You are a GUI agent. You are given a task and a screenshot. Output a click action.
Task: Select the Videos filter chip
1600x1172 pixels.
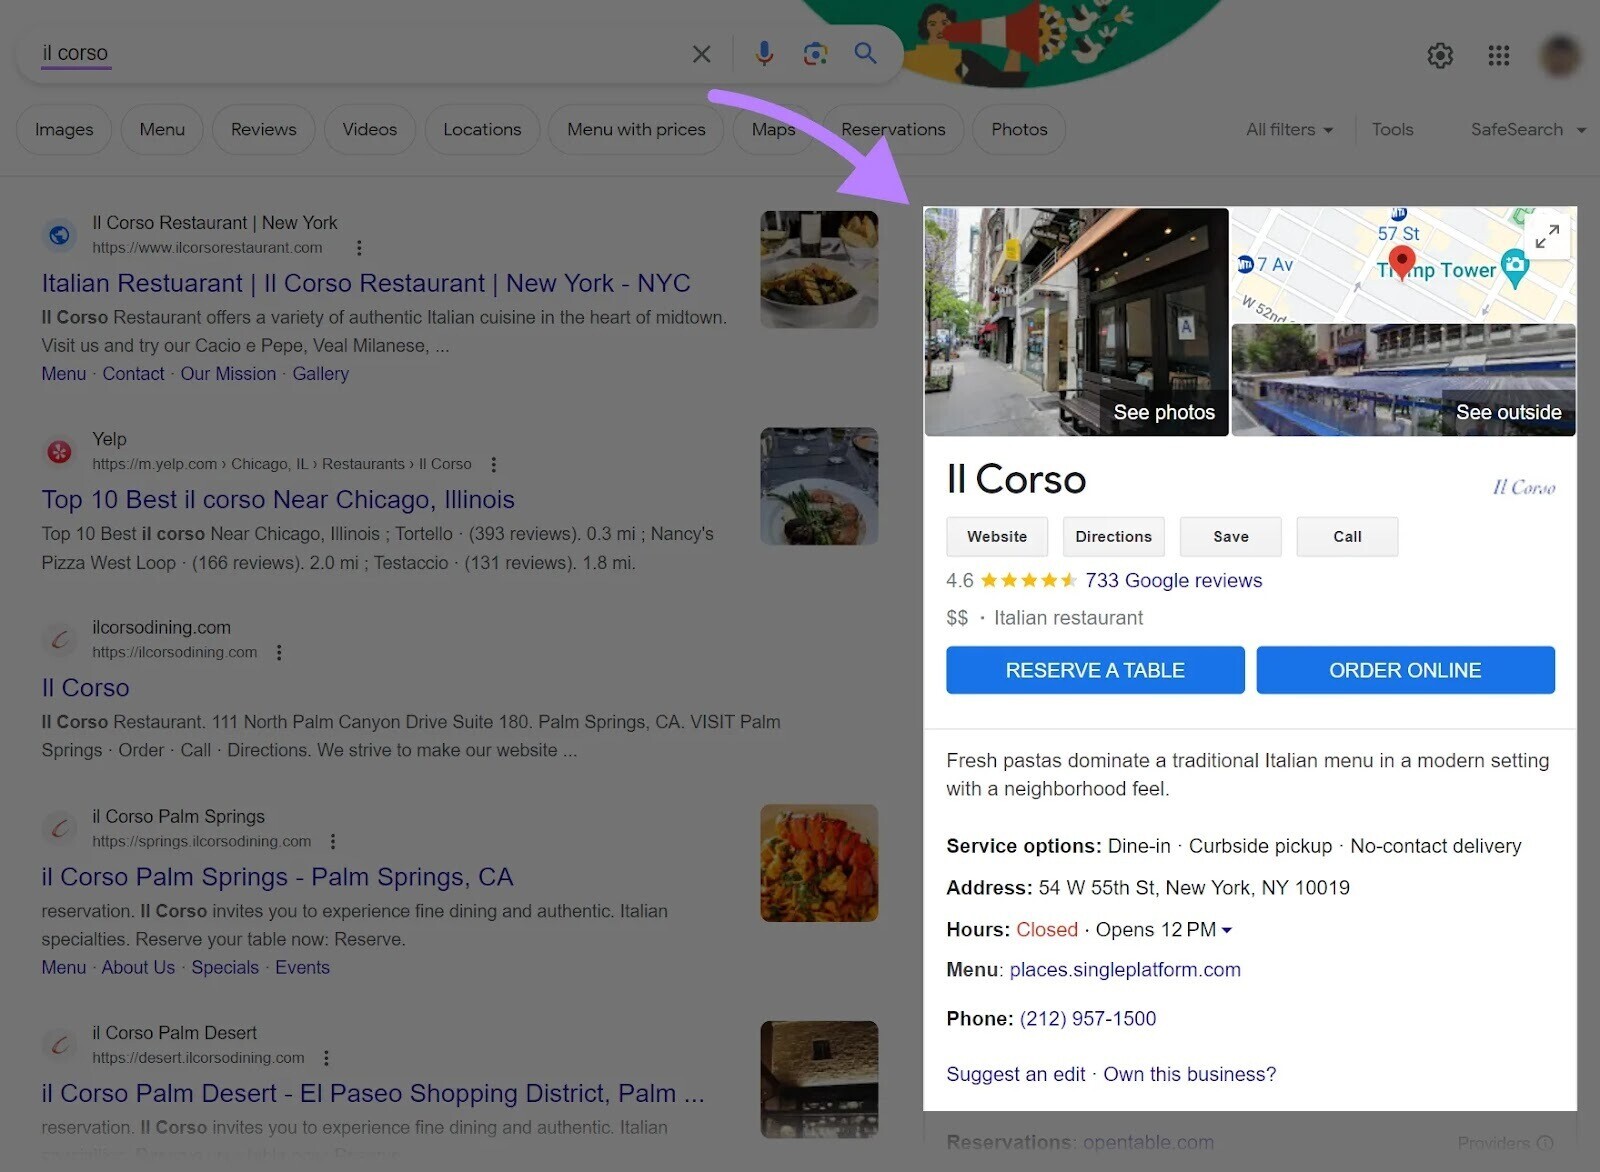370,129
